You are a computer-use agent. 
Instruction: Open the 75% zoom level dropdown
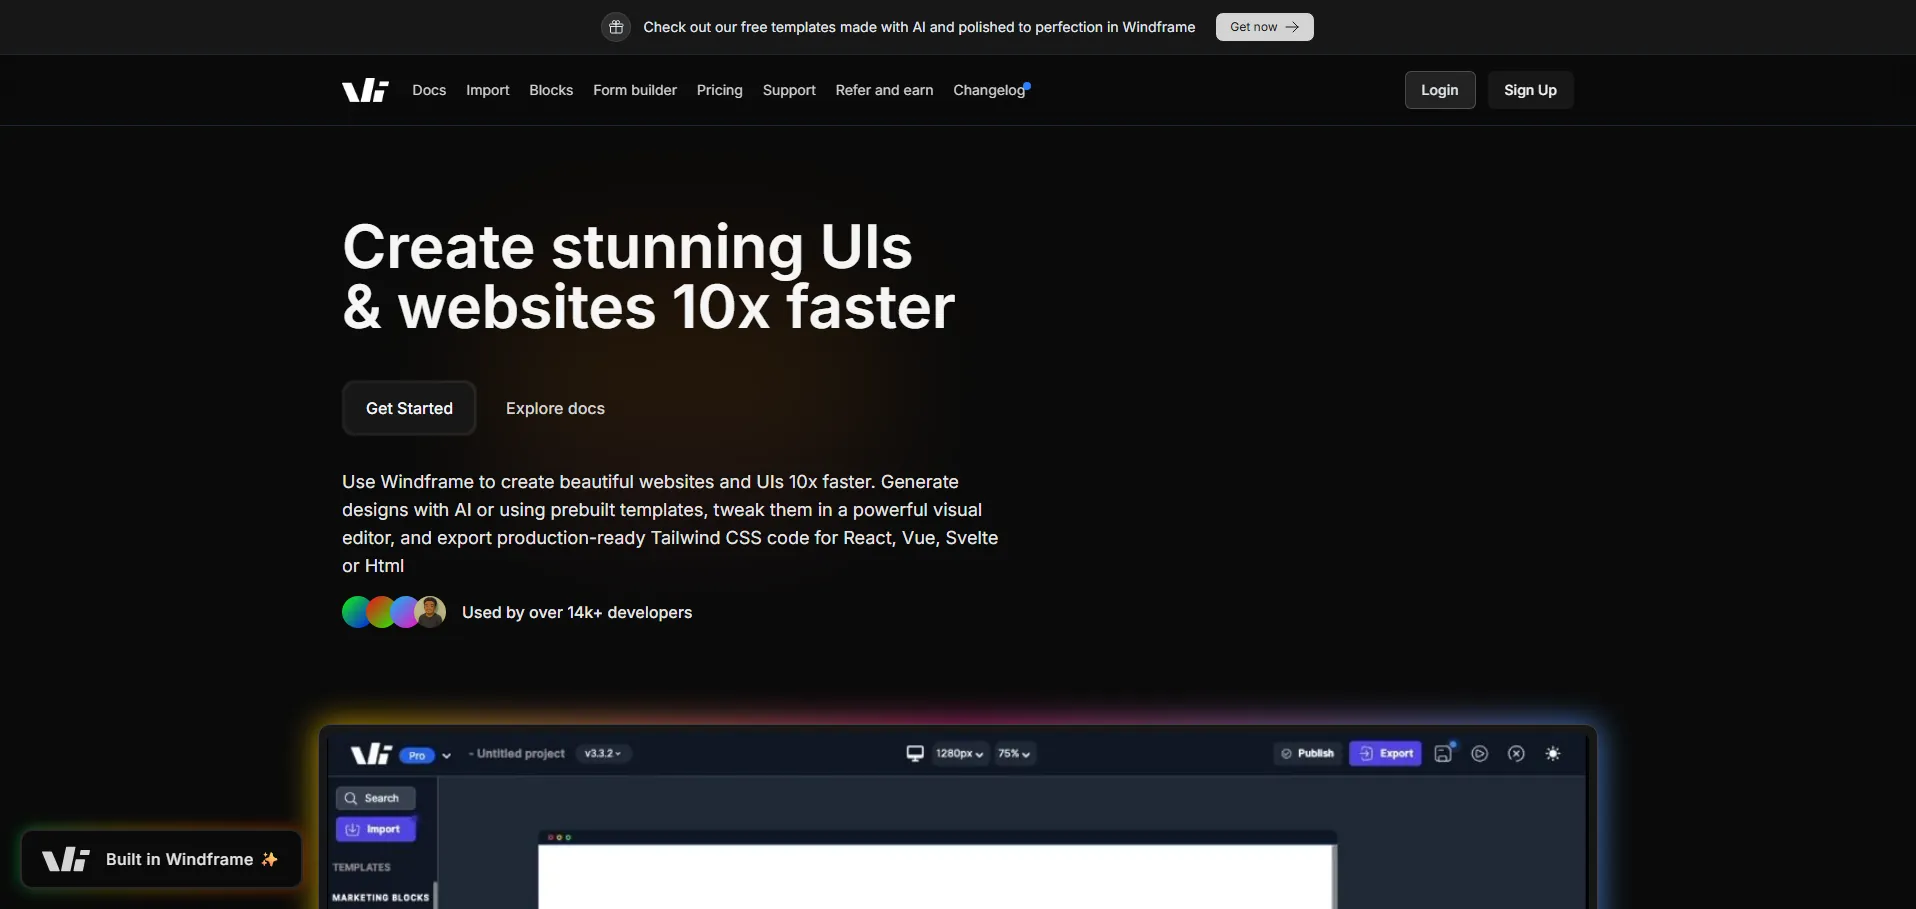pyautogui.click(x=1013, y=754)
